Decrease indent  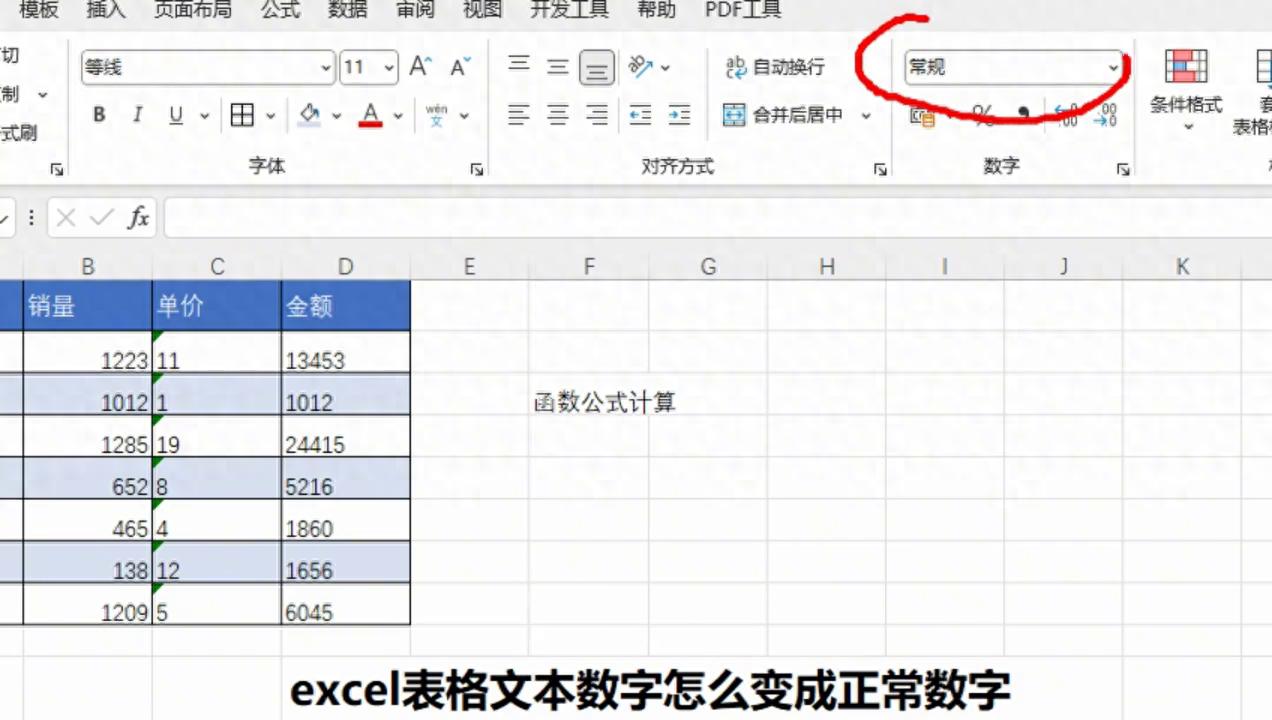(640, 115)
